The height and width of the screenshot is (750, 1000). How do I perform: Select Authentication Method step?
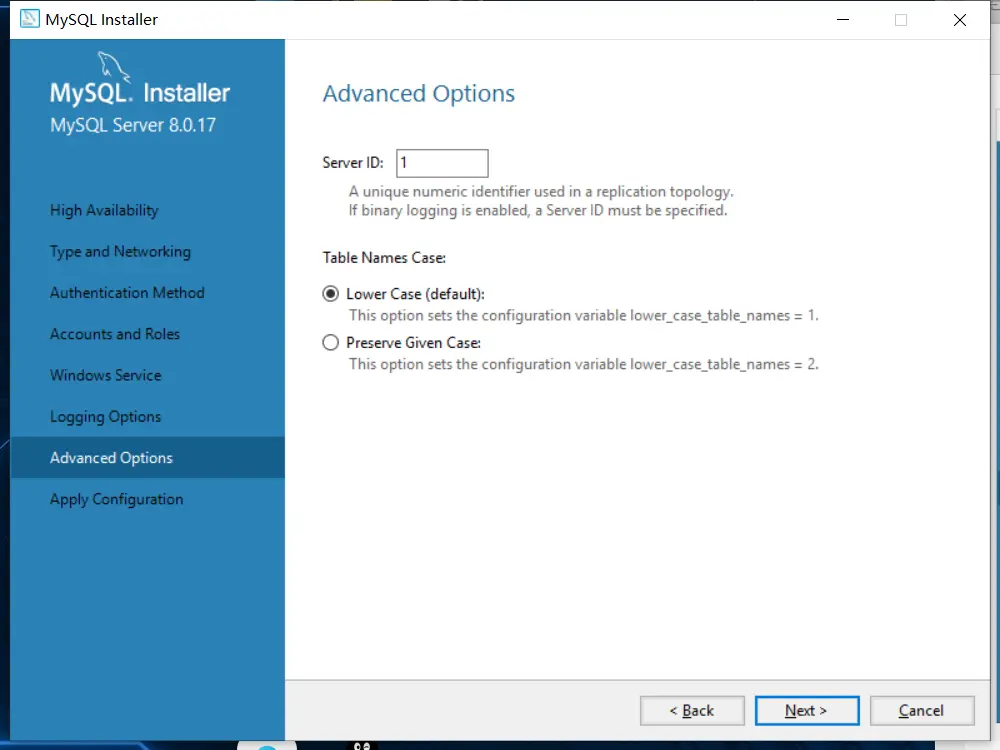[x=127, y=293]
